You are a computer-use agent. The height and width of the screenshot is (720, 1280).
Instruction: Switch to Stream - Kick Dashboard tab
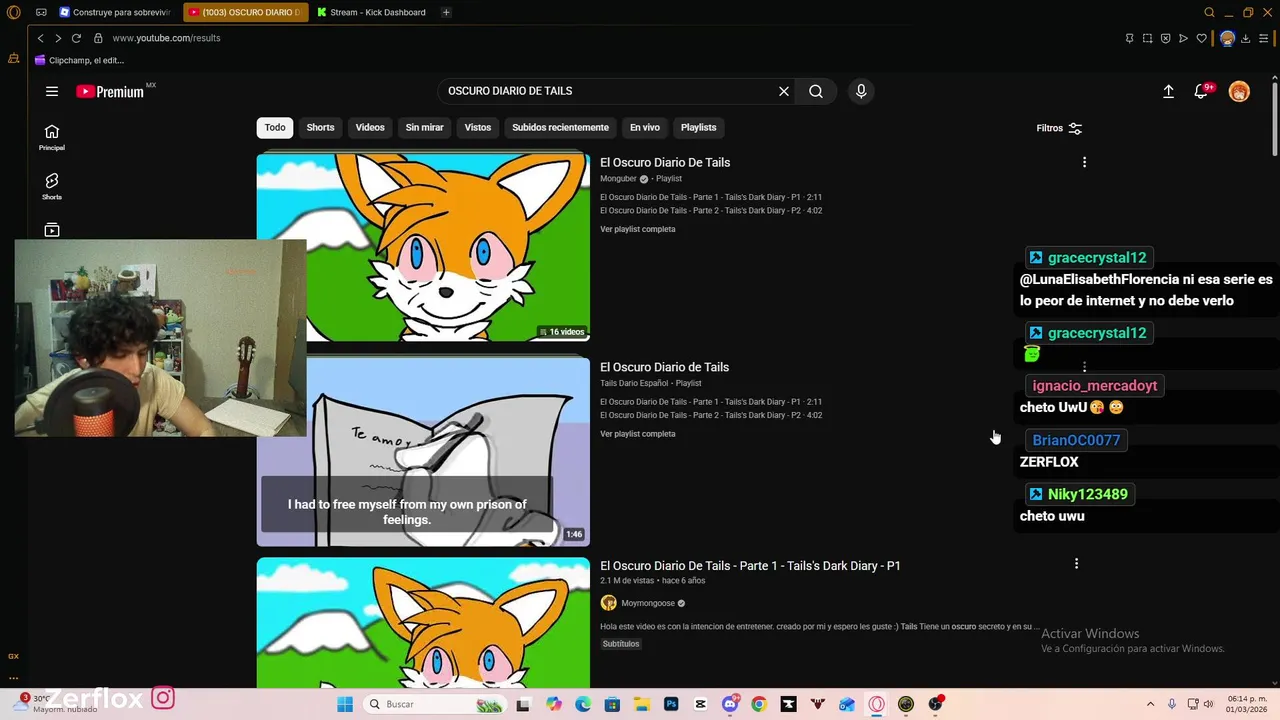(x=371, y=12)
